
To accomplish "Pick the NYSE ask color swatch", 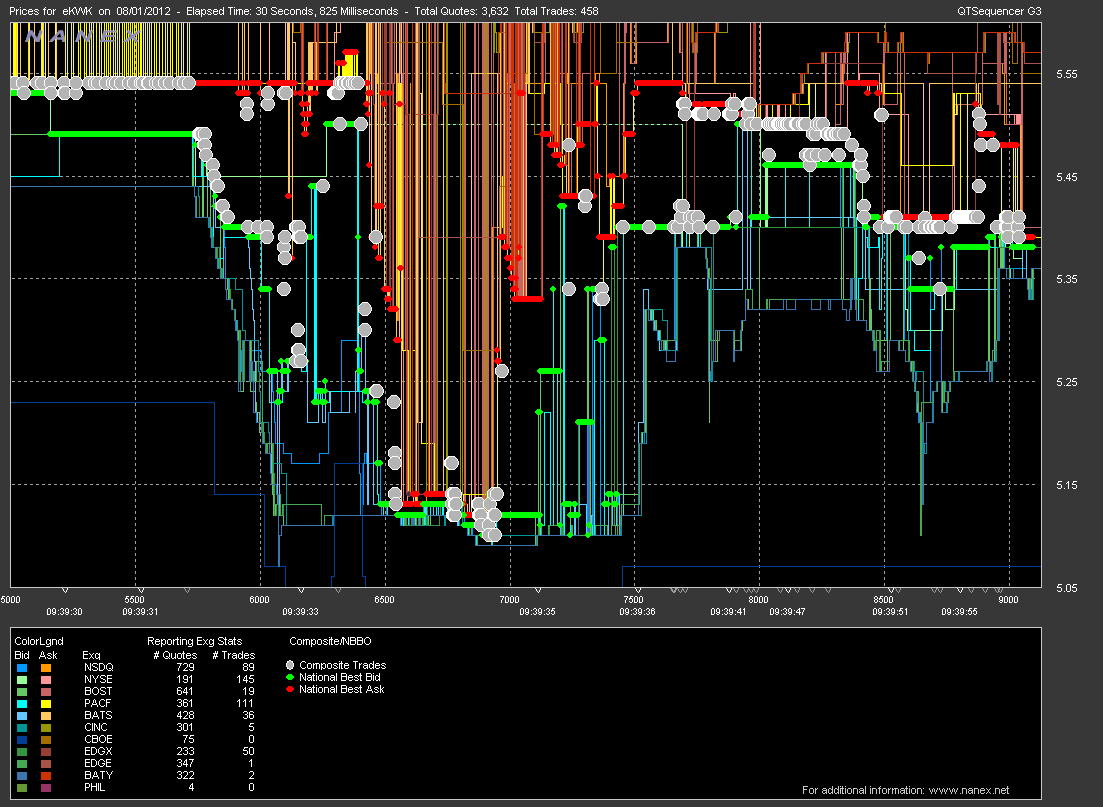I will (46, 679).
